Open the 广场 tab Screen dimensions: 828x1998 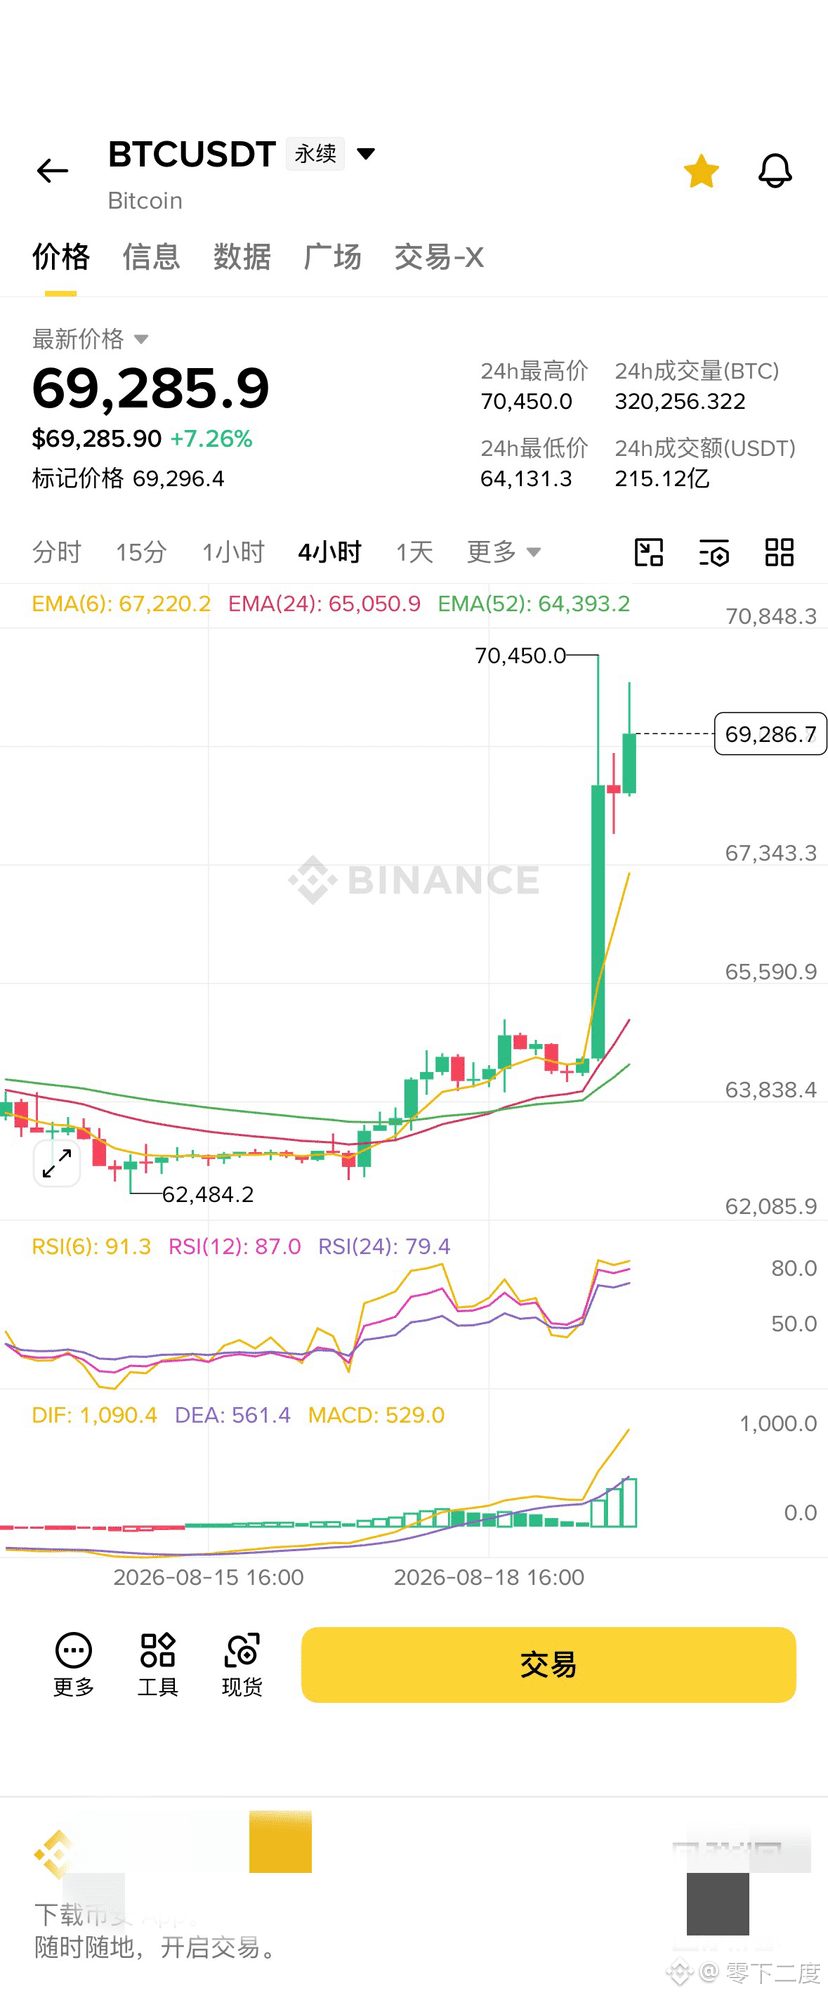[333, 257]
